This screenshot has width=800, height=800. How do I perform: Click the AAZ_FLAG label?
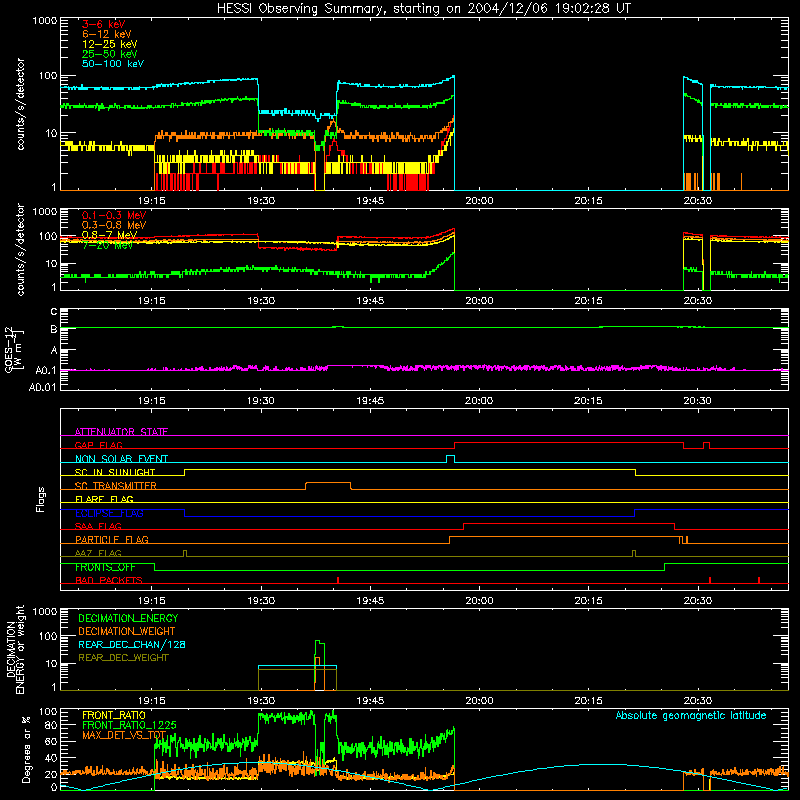tap(98, 553)
